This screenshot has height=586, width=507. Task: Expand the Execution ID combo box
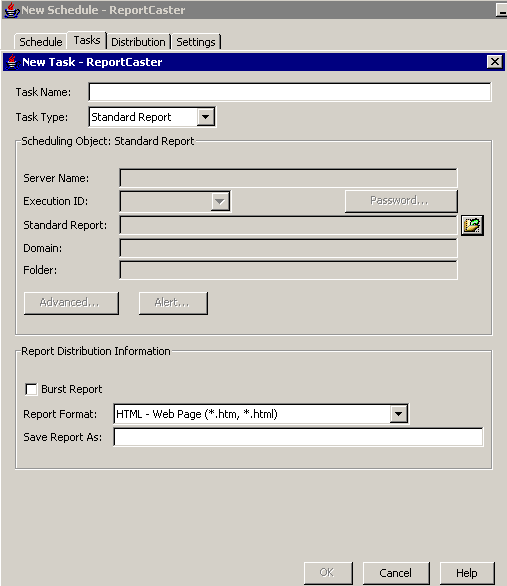[220, 201]
